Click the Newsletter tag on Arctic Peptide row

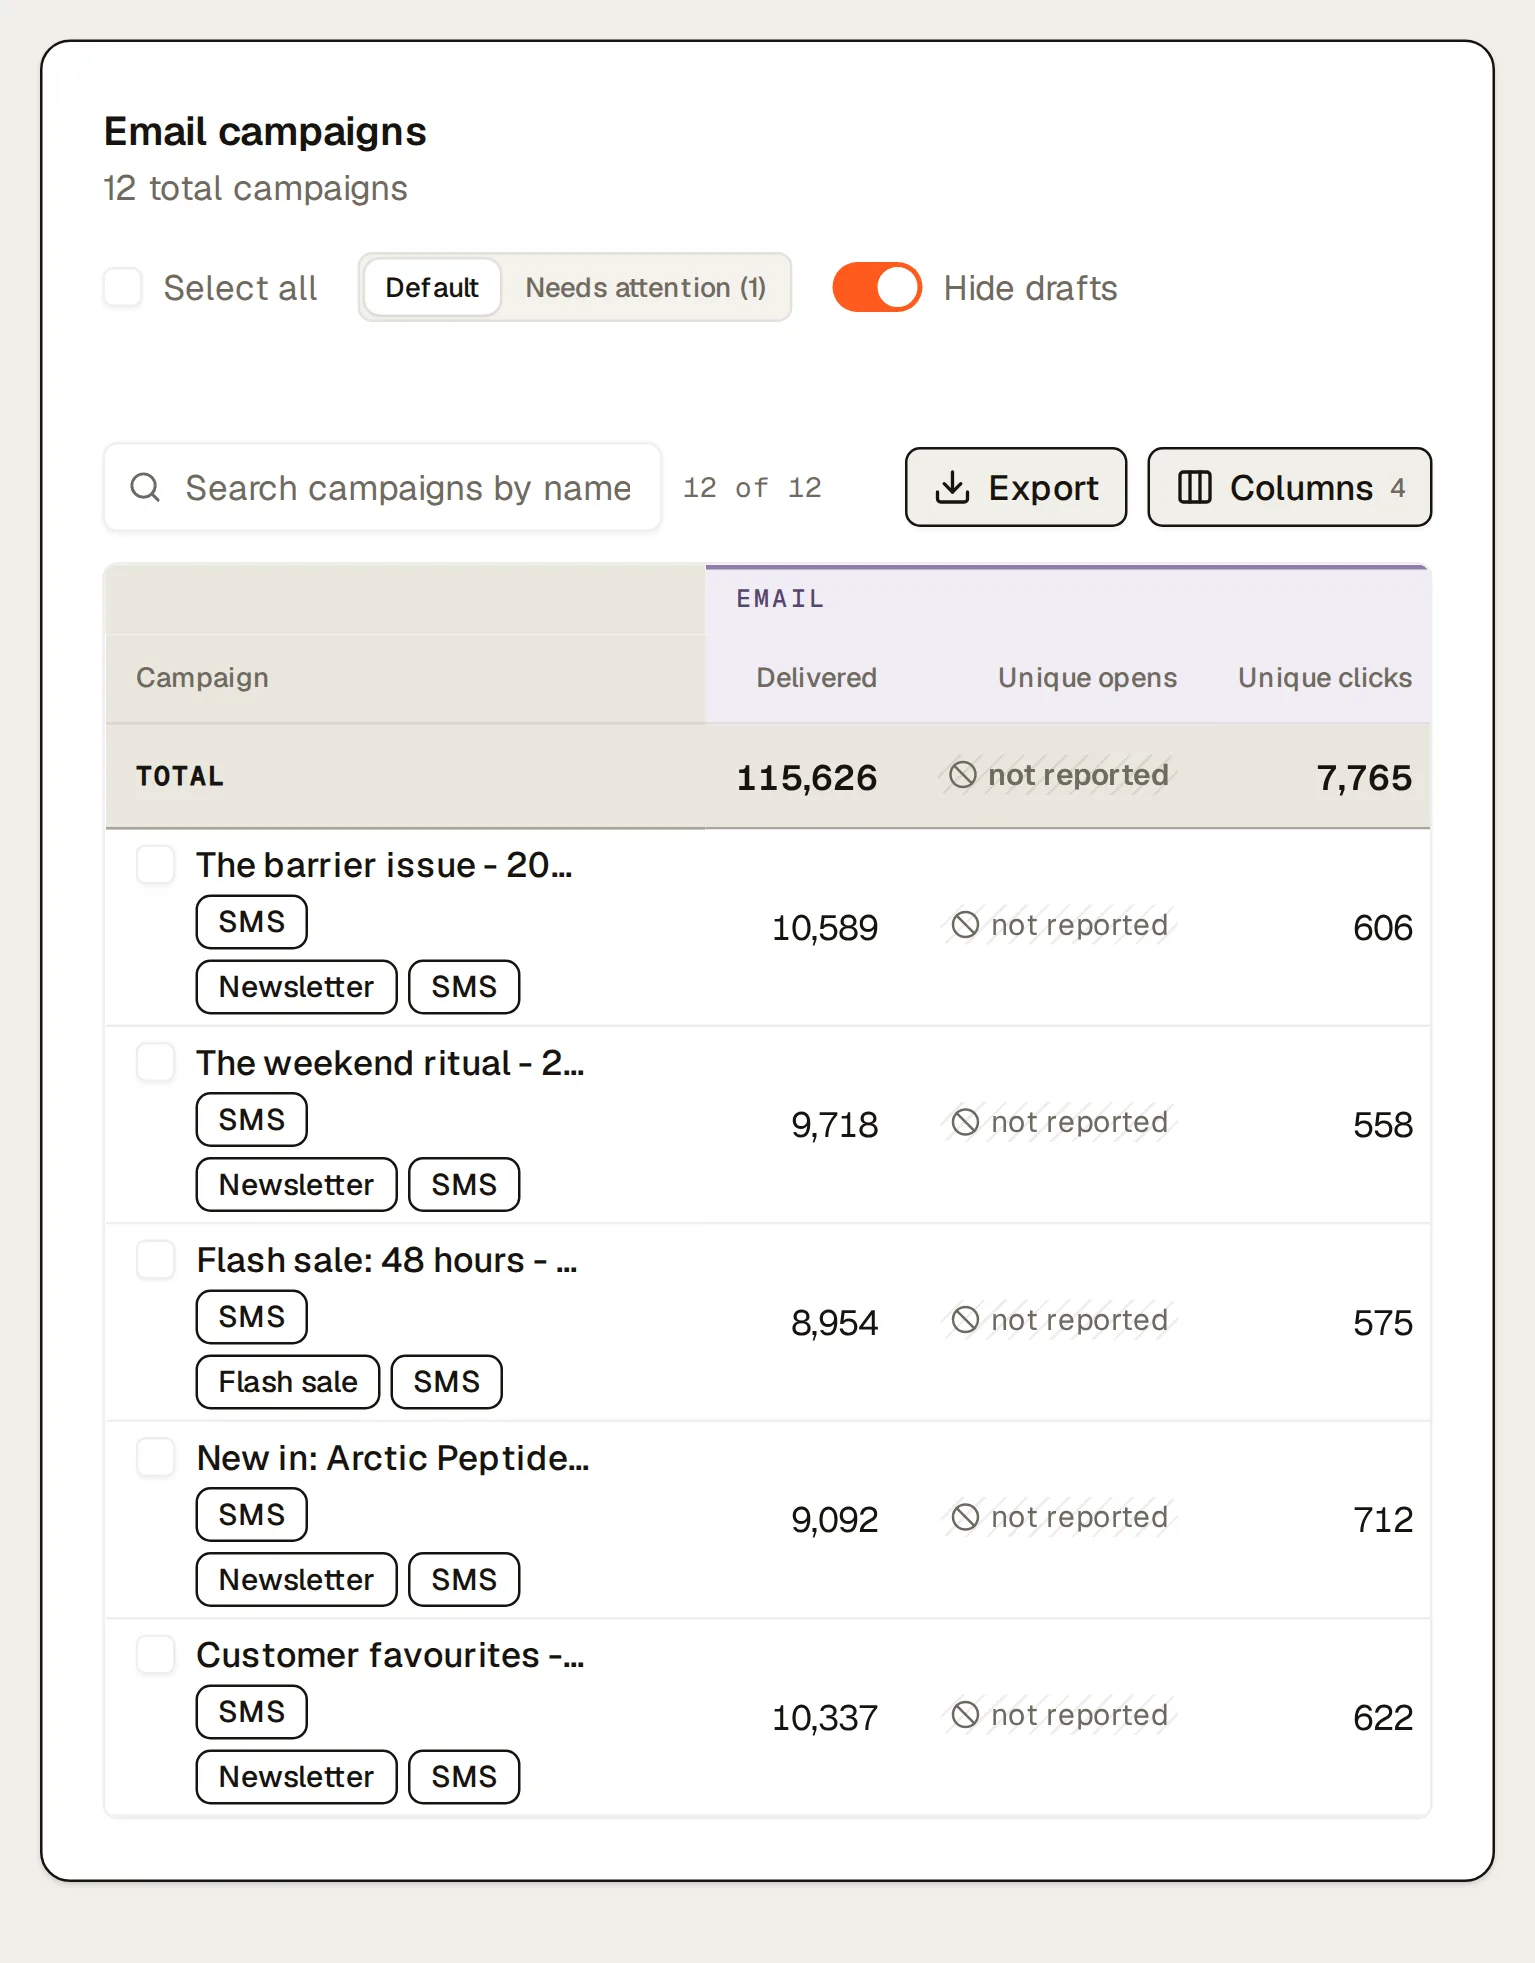297,1579
